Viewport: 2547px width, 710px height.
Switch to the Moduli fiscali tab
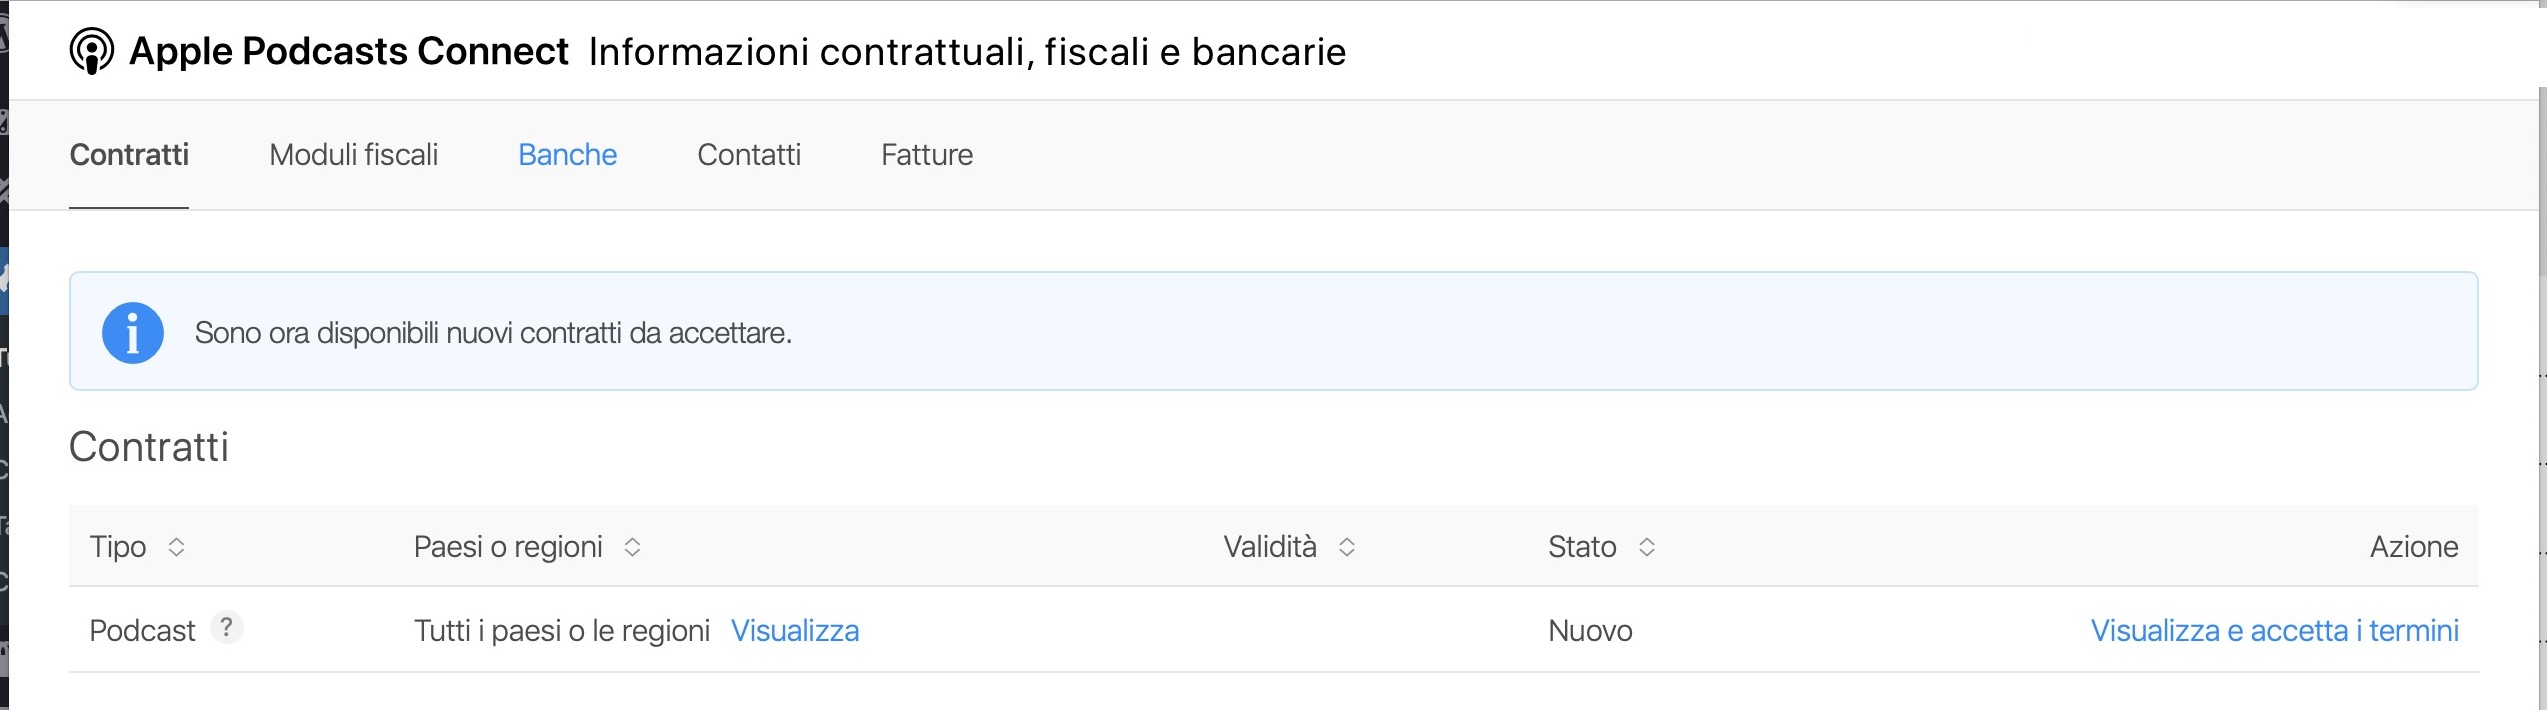click(x=353, y=155)
